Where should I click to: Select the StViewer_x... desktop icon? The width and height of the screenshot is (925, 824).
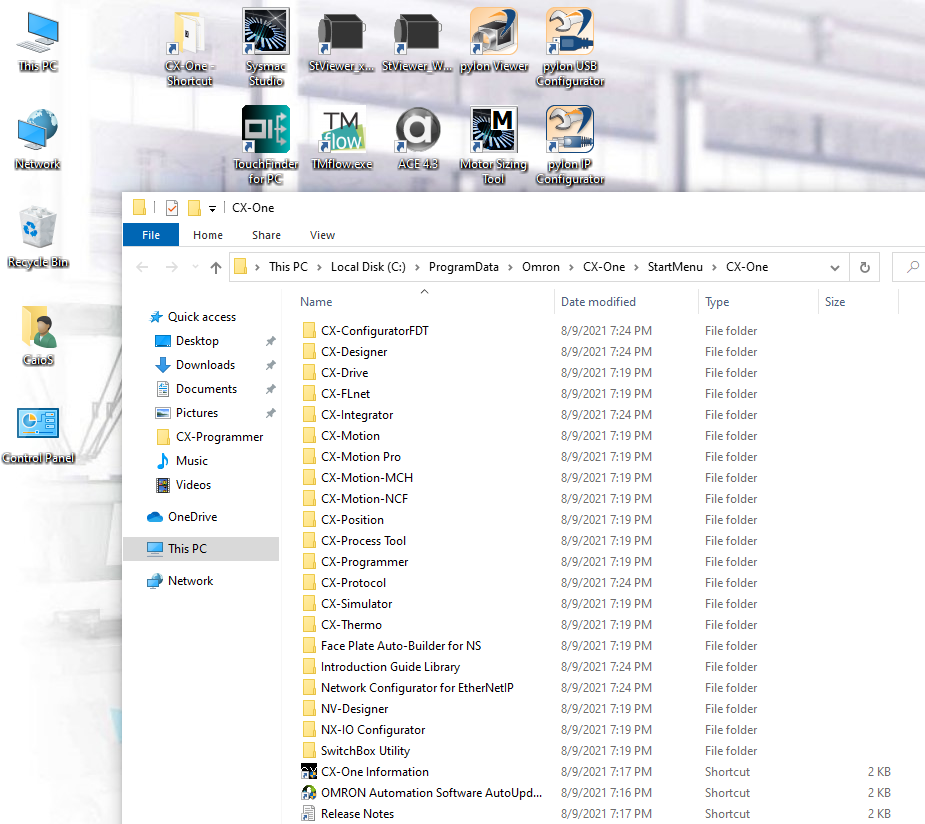[x=341, y=40]
